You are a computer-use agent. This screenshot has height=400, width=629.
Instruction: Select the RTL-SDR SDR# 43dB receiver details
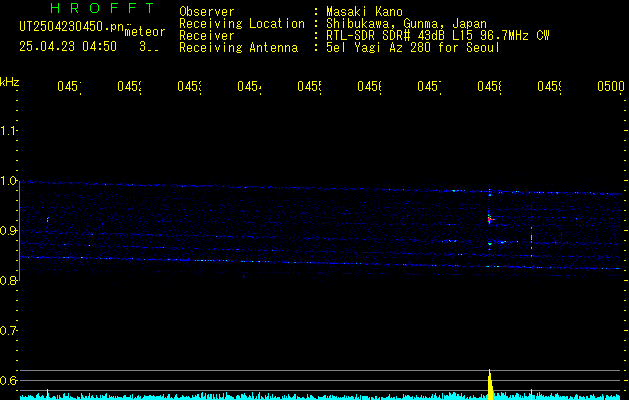[x=438, y=36]
